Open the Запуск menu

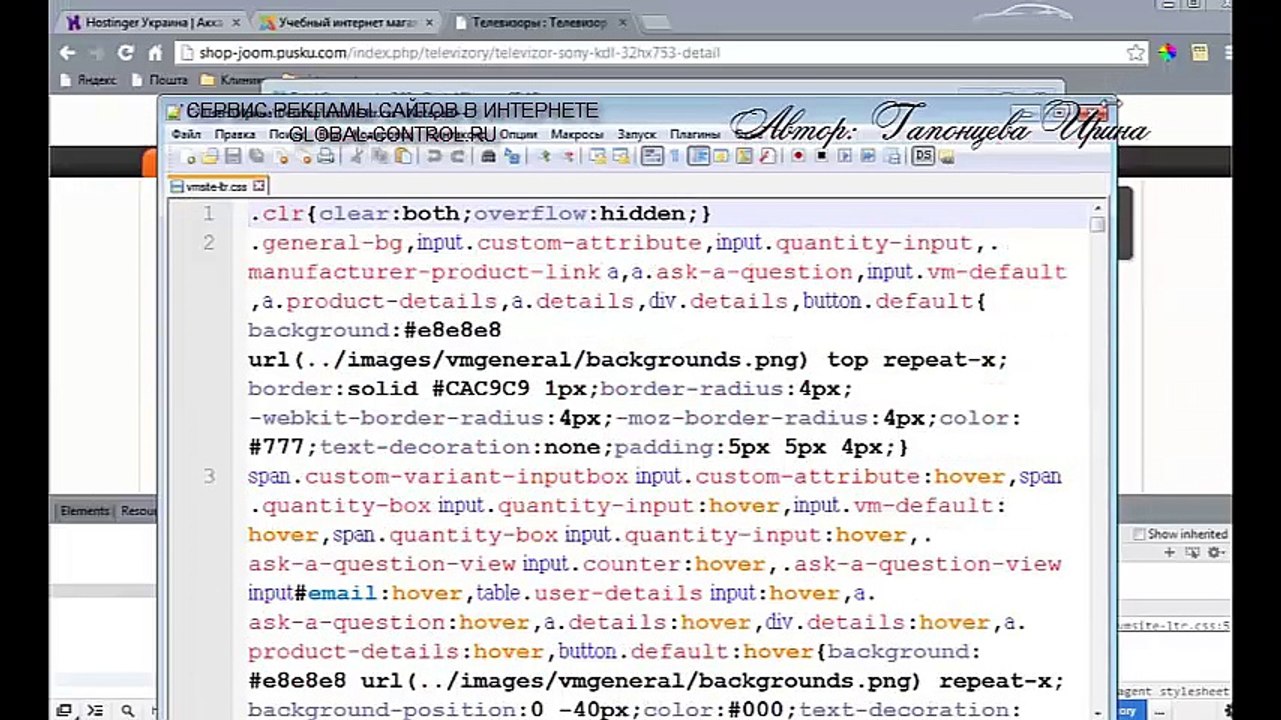[x=637, y=134]
